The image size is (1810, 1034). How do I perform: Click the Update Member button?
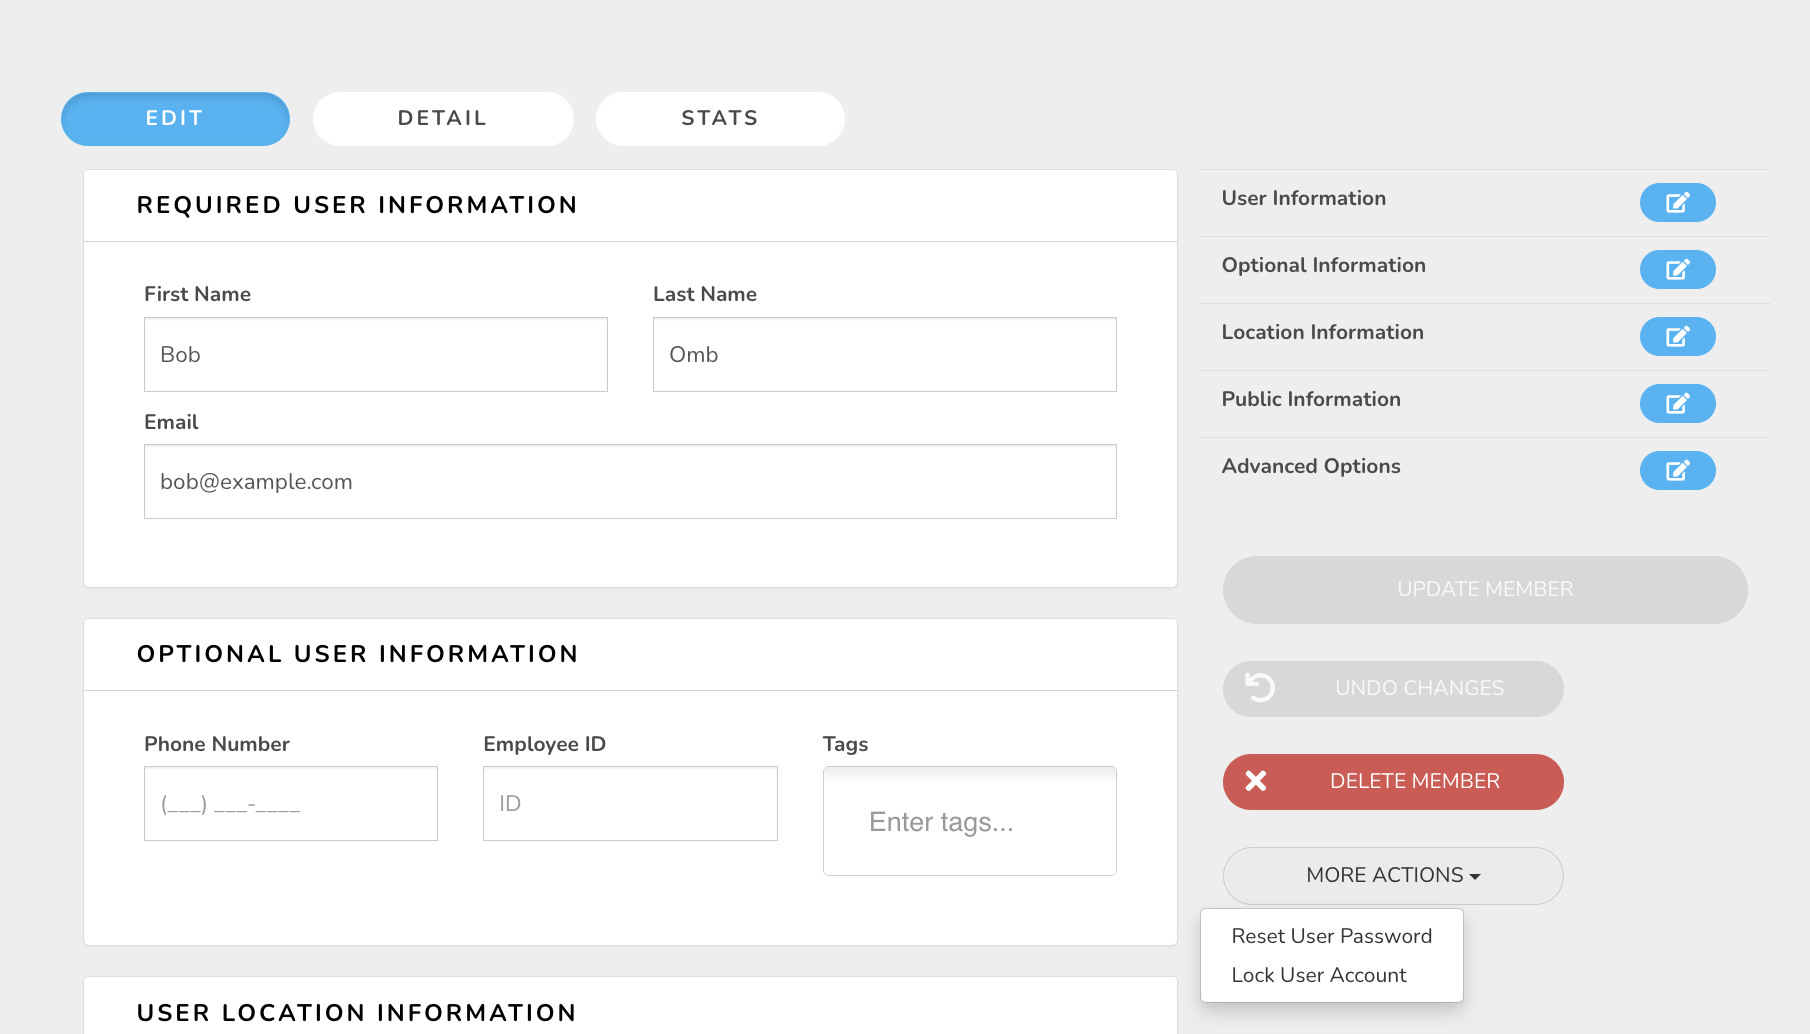click(x=1485, y=590)
